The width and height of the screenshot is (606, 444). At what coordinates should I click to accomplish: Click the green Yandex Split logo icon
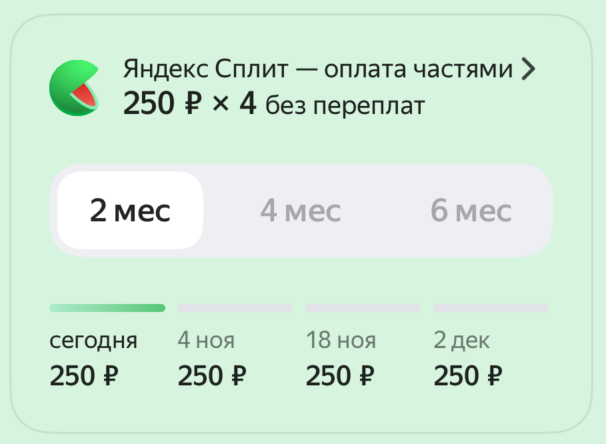(x=72, y=88)
